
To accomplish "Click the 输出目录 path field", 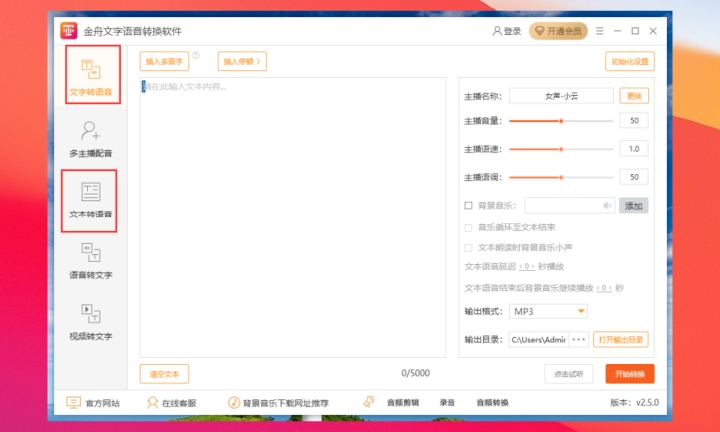I will 538,340.
